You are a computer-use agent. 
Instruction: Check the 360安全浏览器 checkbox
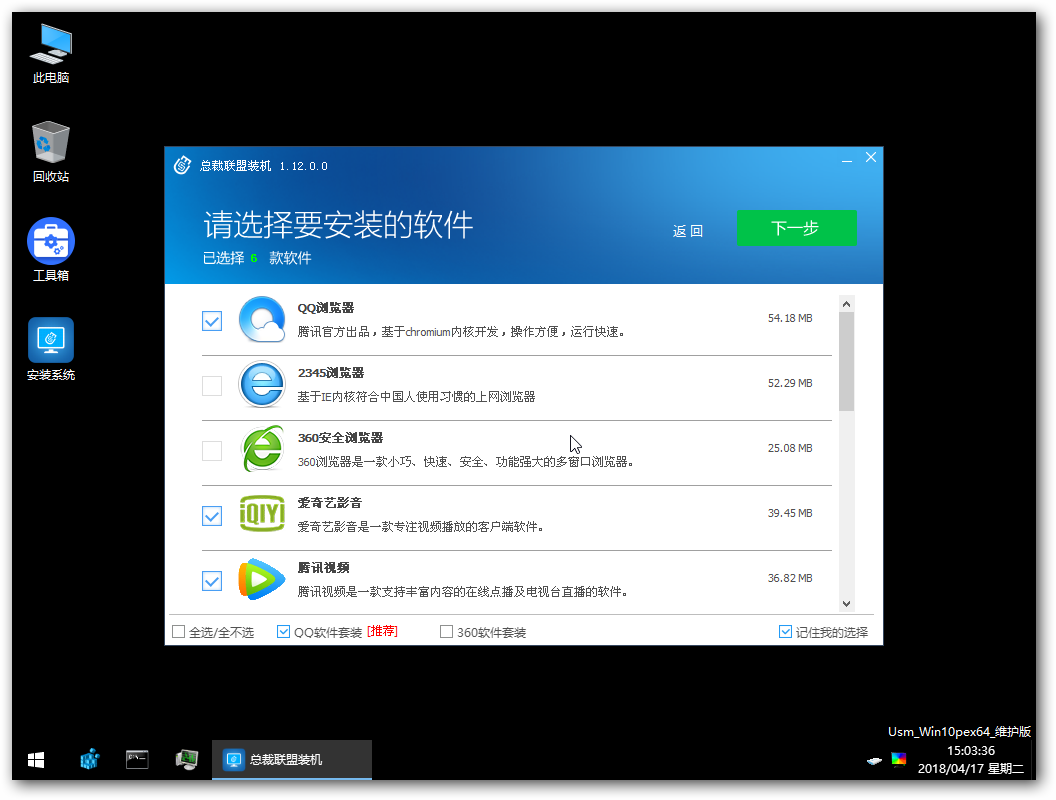(212, 451)
